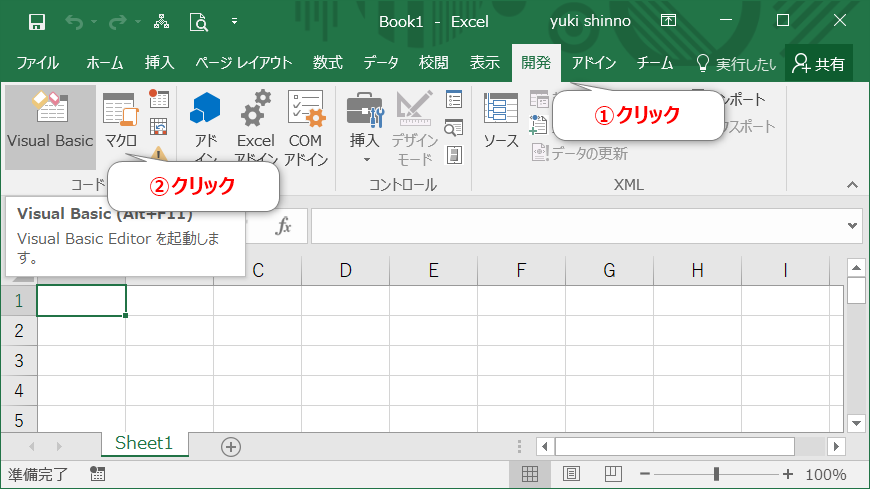870x489 pixels.
Task: Click データの更新 refresh data button
Action: (580, 153)
